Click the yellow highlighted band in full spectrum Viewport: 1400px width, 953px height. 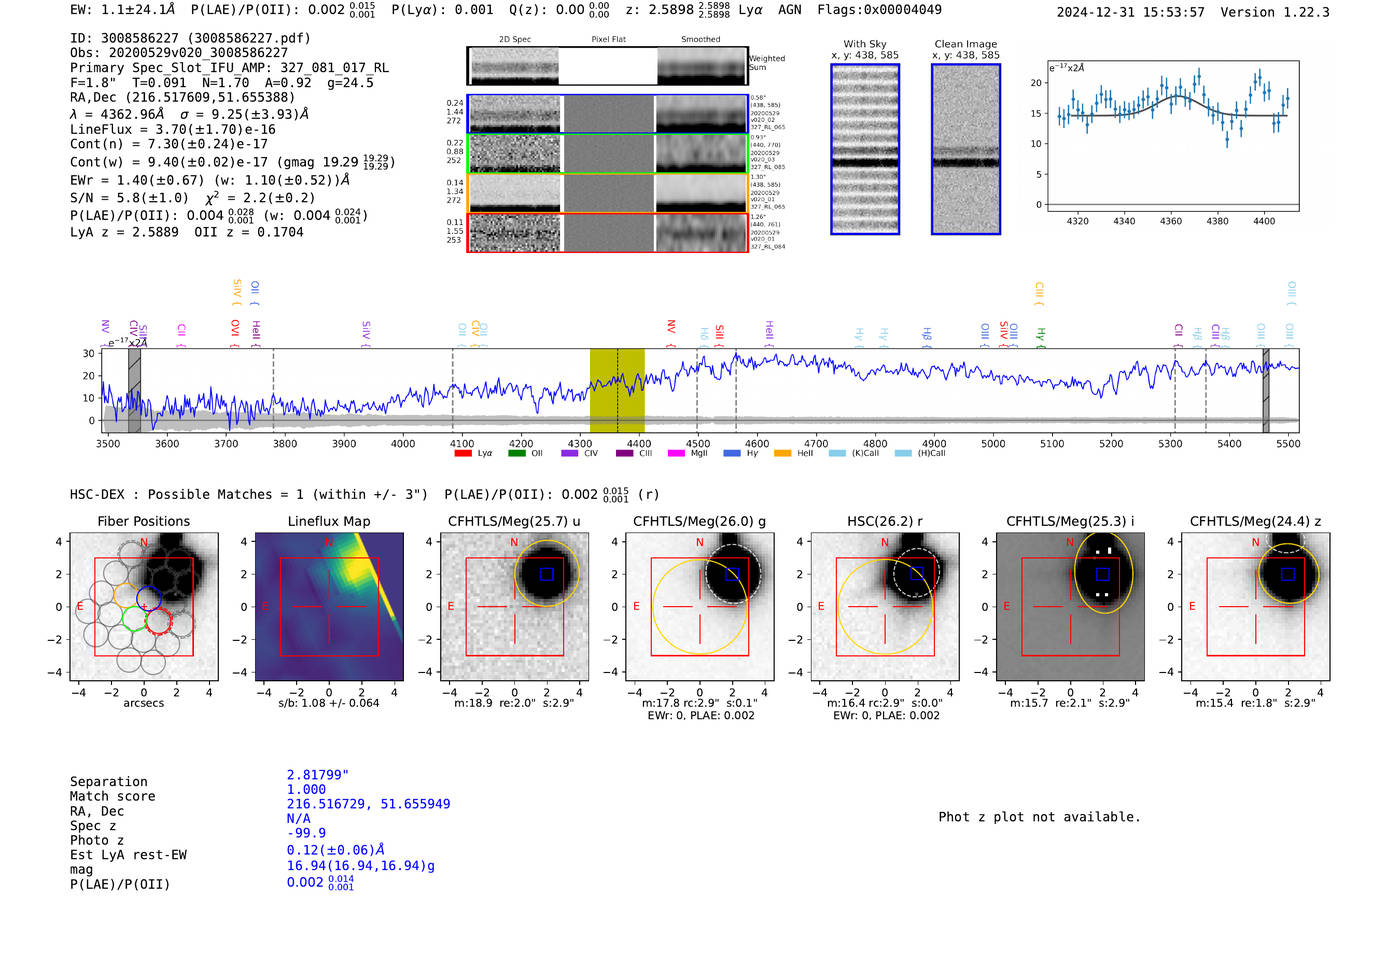[x=617, y=391]
